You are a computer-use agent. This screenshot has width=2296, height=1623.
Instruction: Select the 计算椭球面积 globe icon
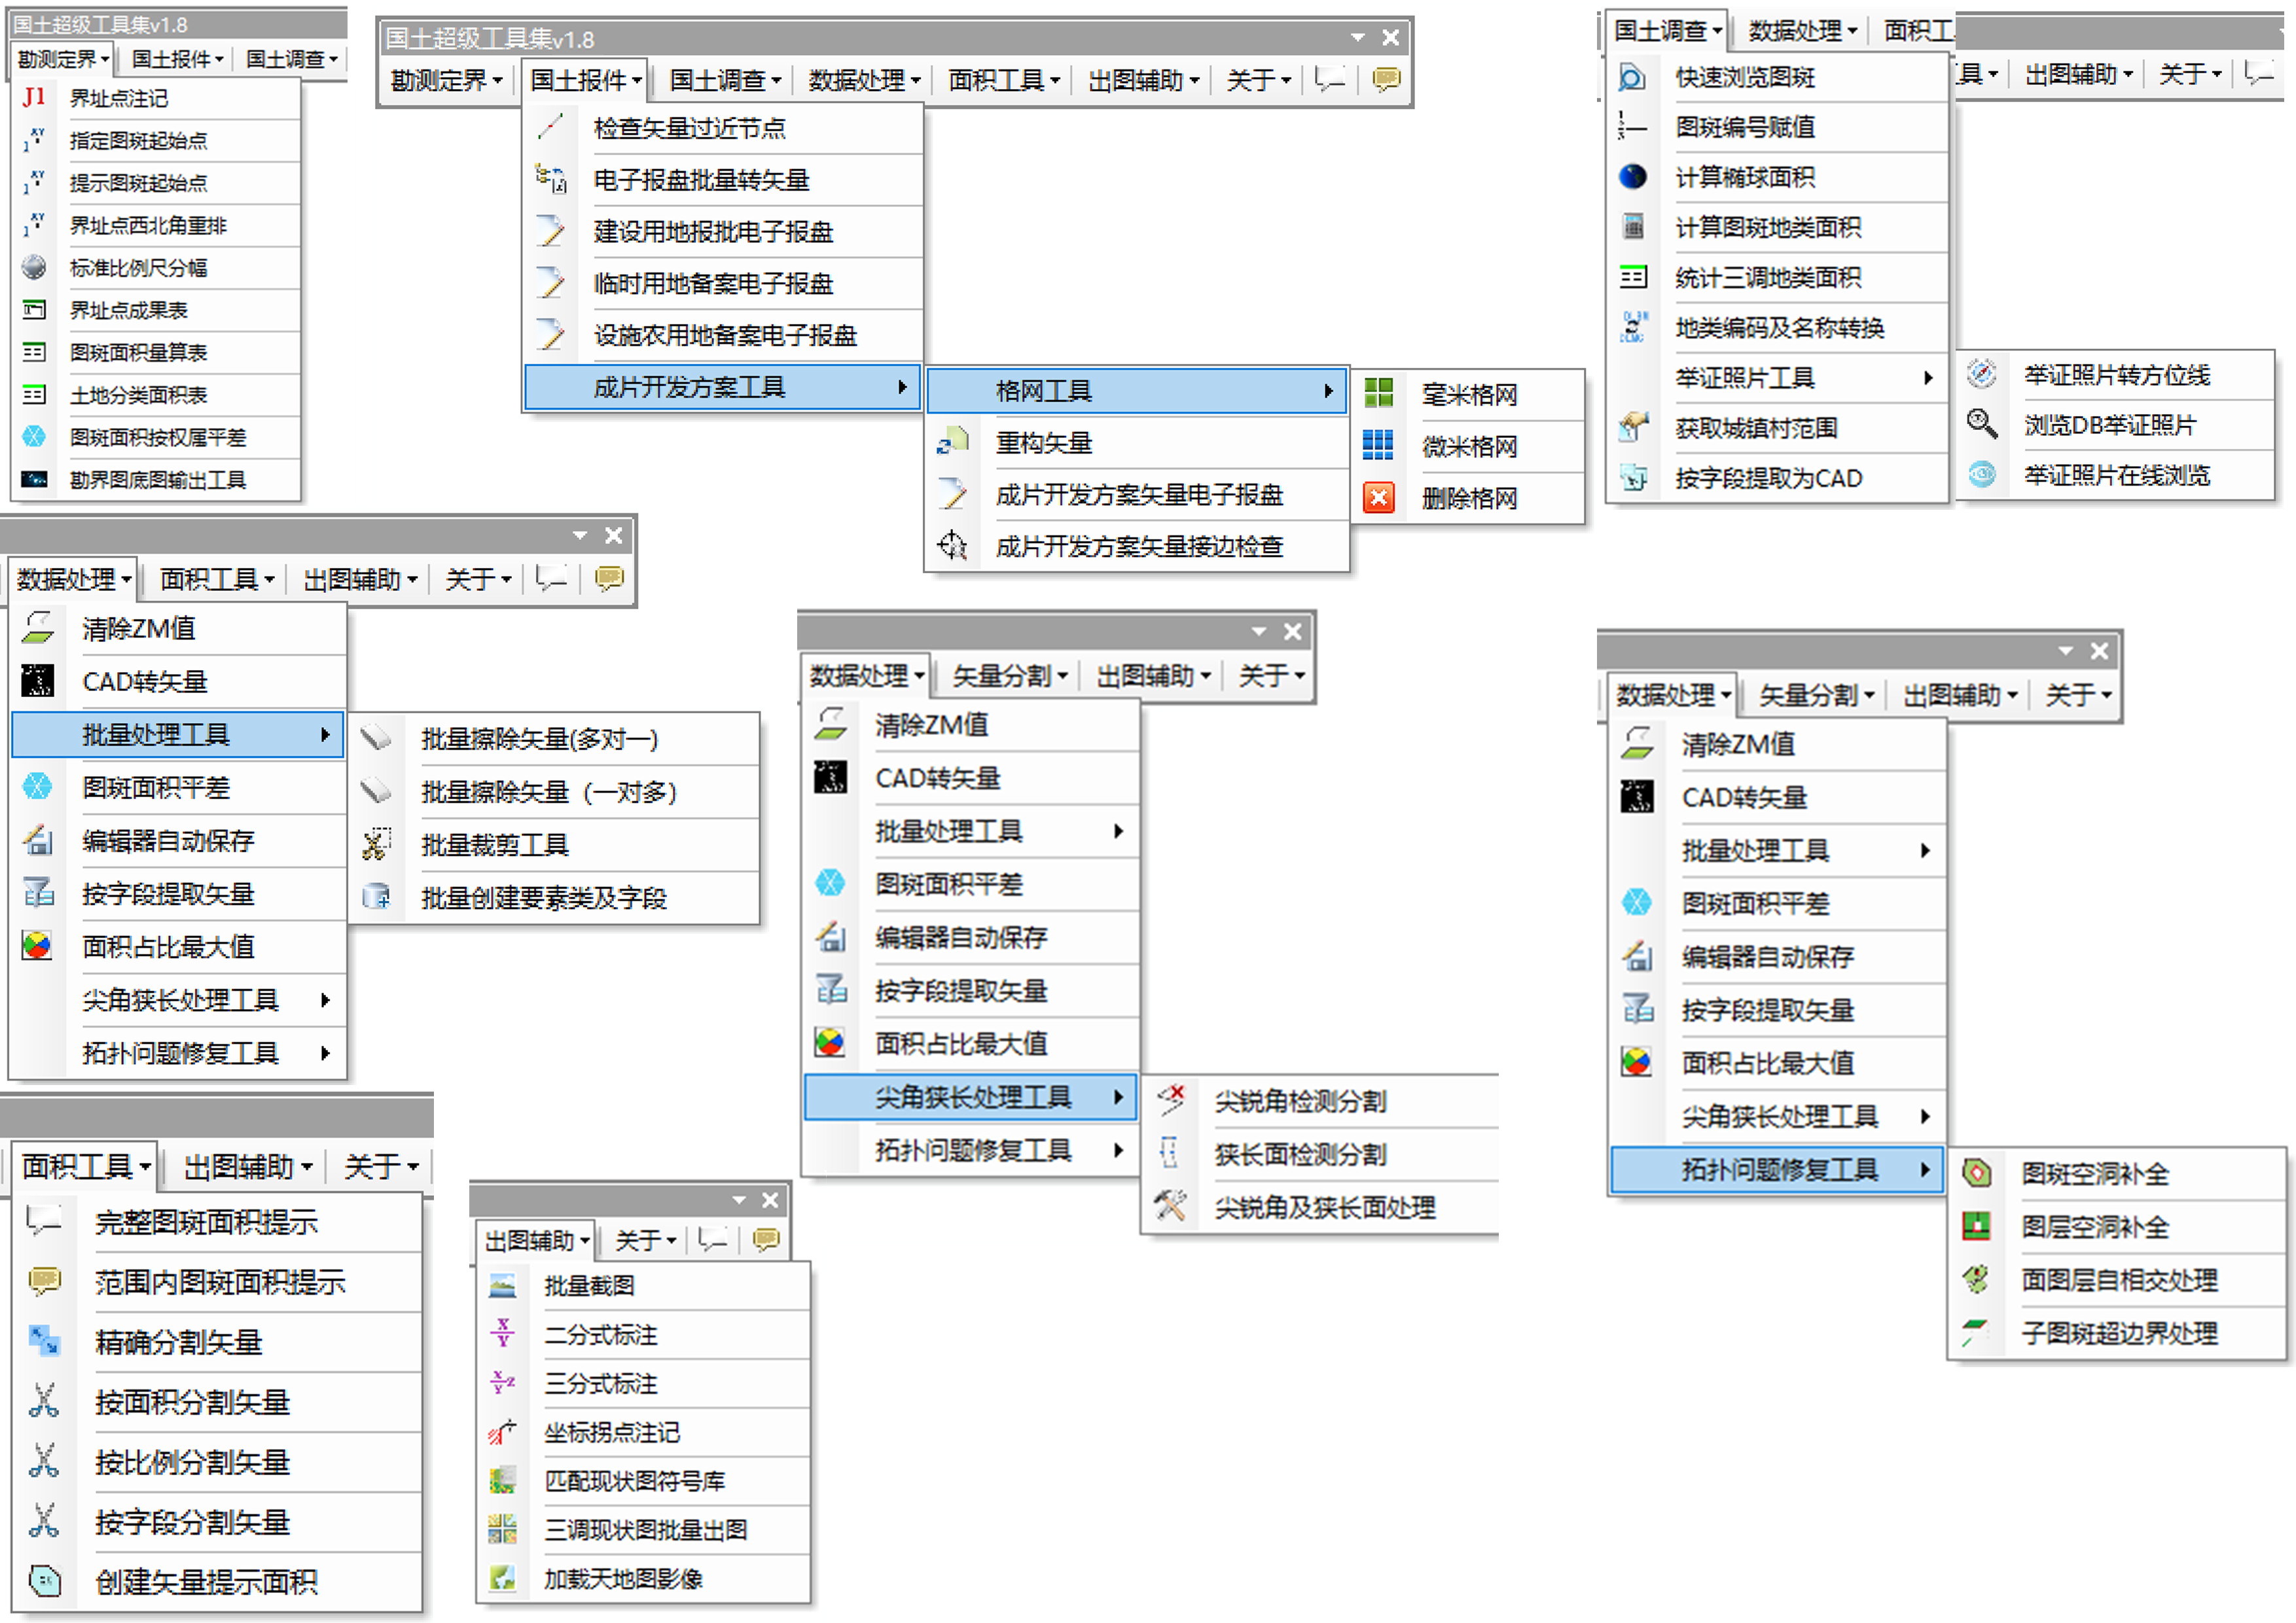tap(1632, 177)
